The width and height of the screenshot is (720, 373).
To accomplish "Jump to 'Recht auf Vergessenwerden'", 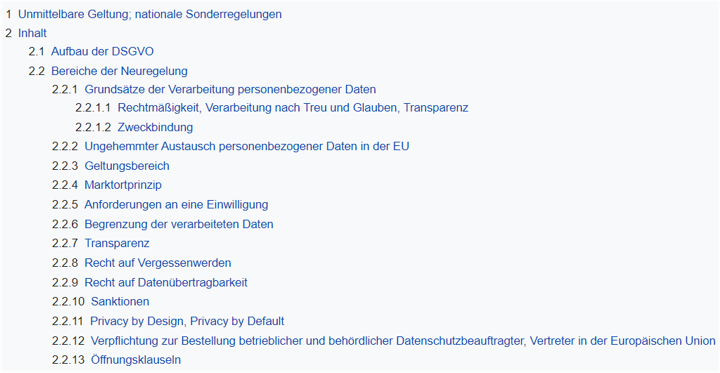I will pyautogui.click(x=158, y=263).
